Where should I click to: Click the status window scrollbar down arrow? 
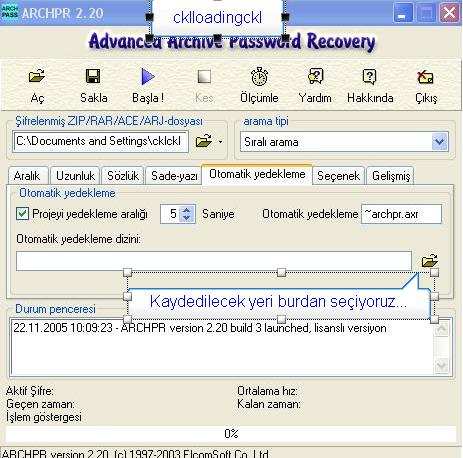[441, 365]
